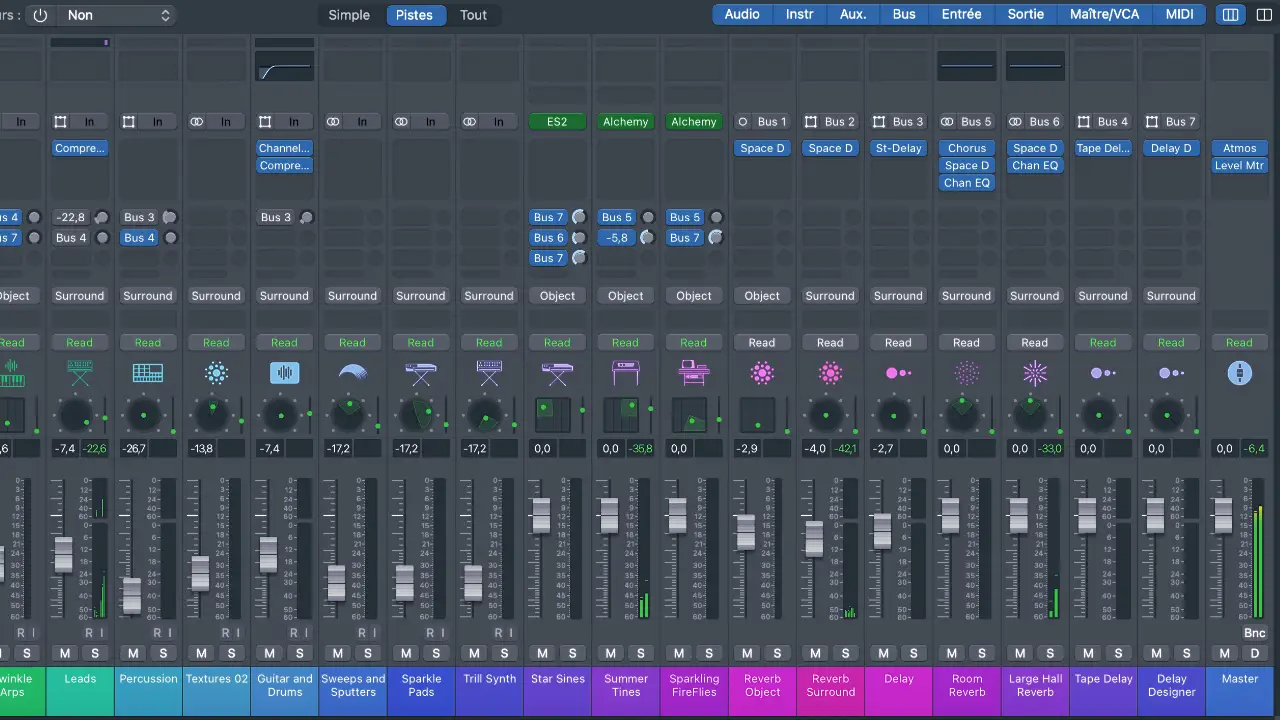Select the Textures 02 particle icon
This screenshot has height=720, width=1280.
[x=216, y=373]
